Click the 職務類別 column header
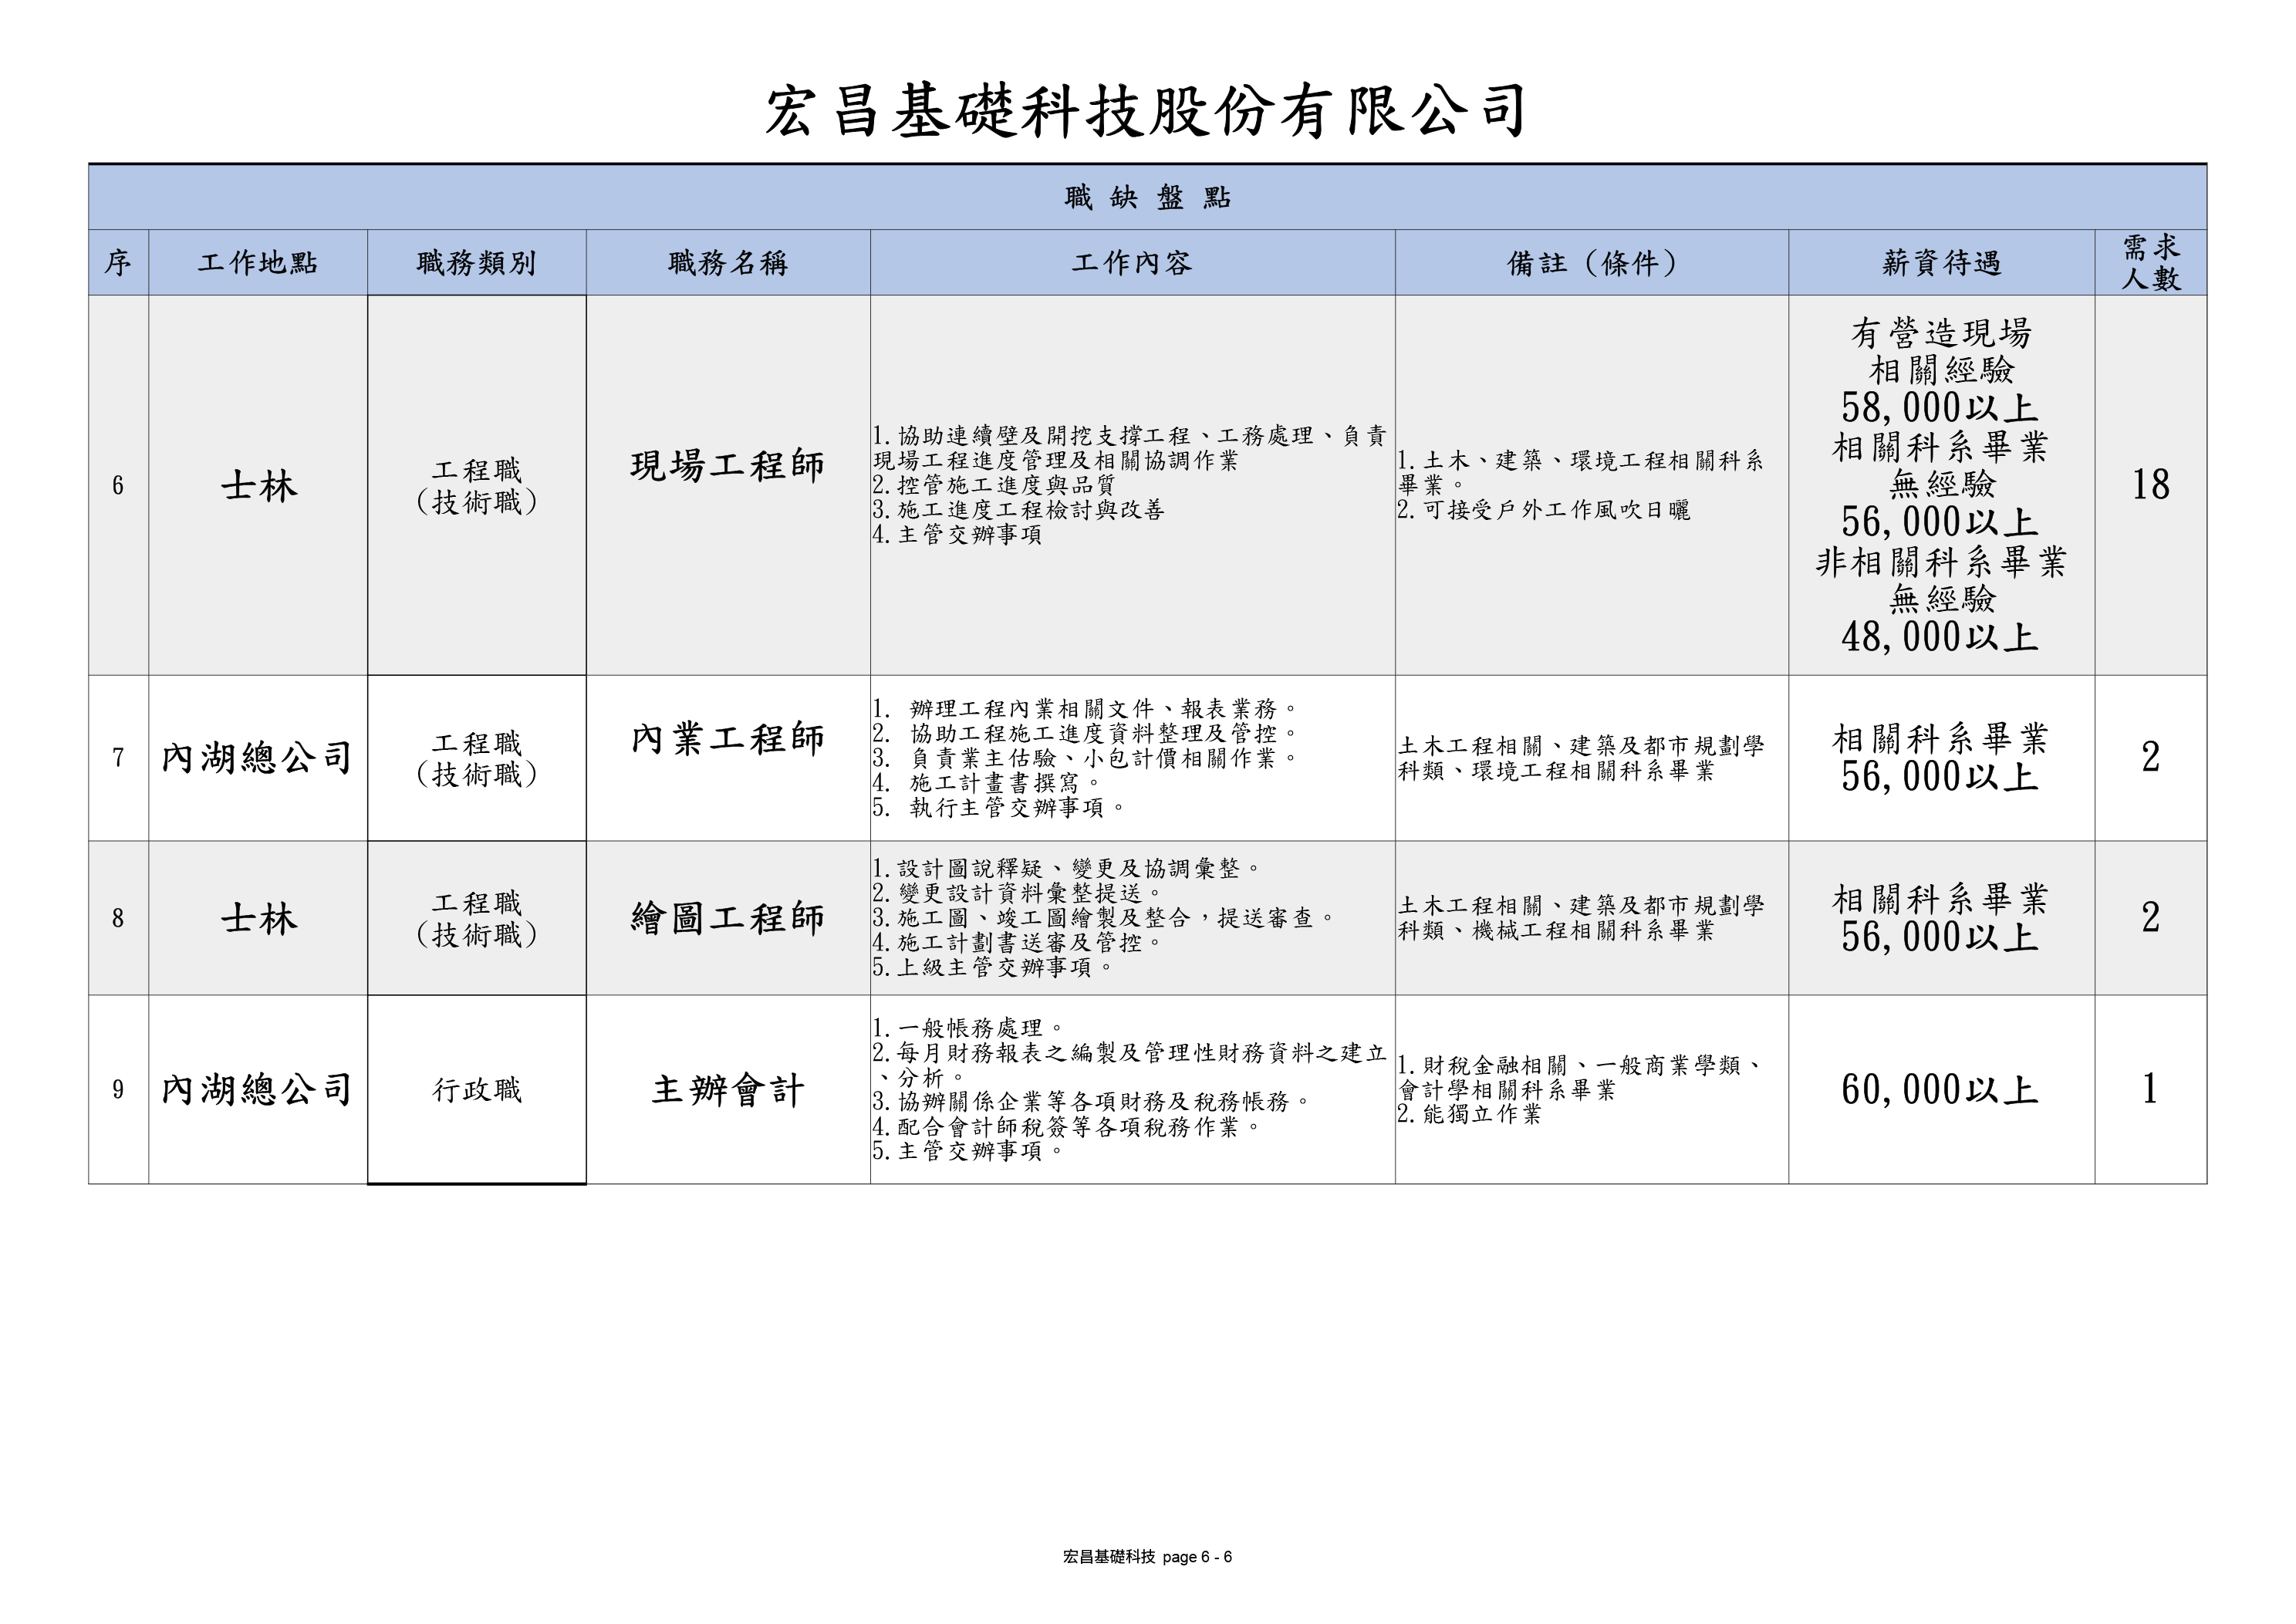This screenshot has width=2296, height=1624. click(477, 263)
